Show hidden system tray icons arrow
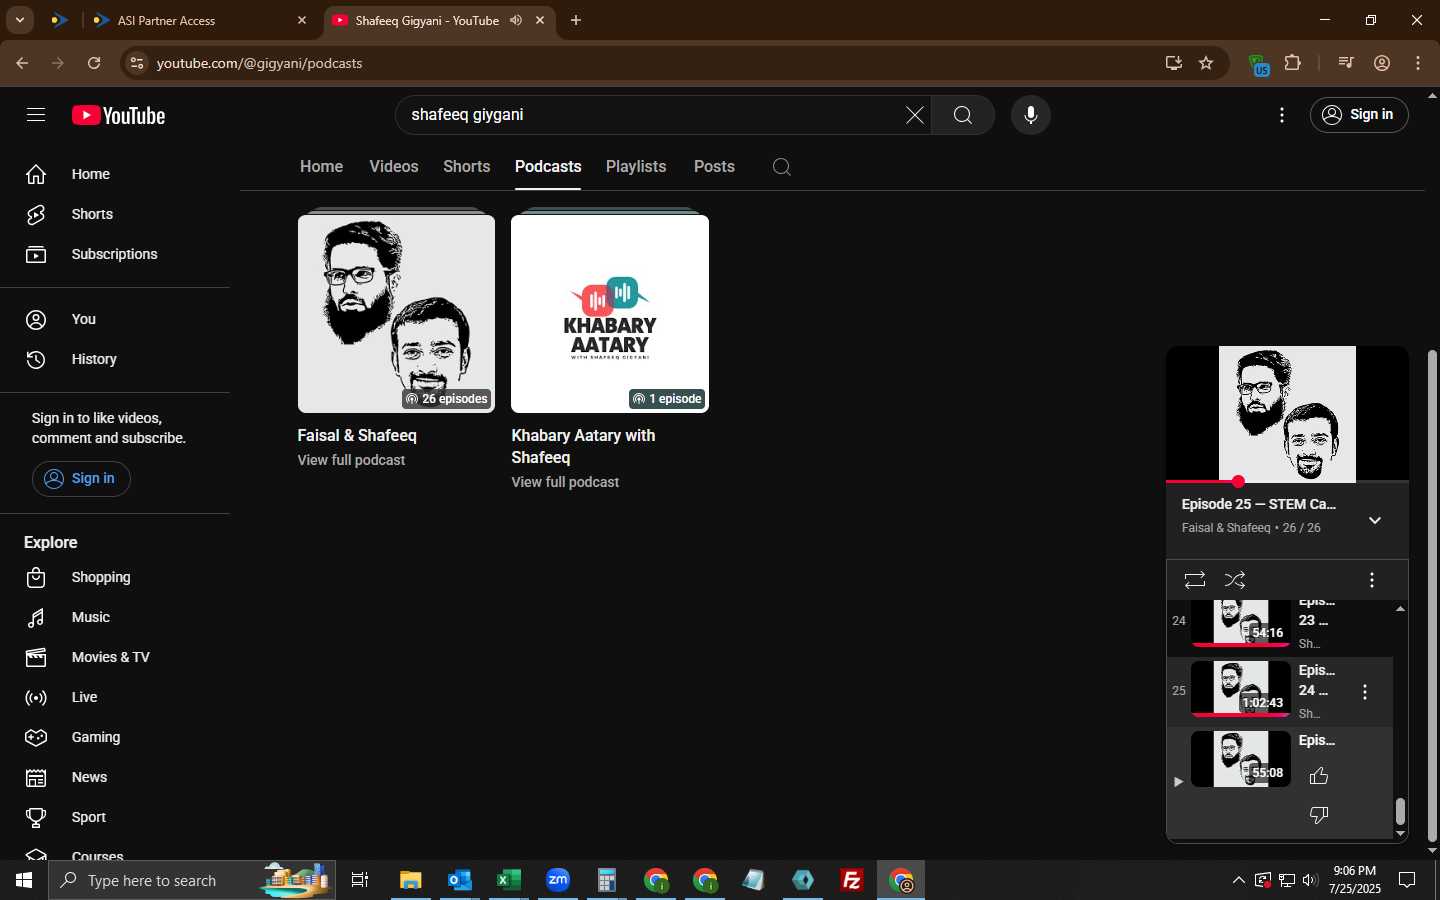Screen dimensions: 1440x900 pos(1238,880)
